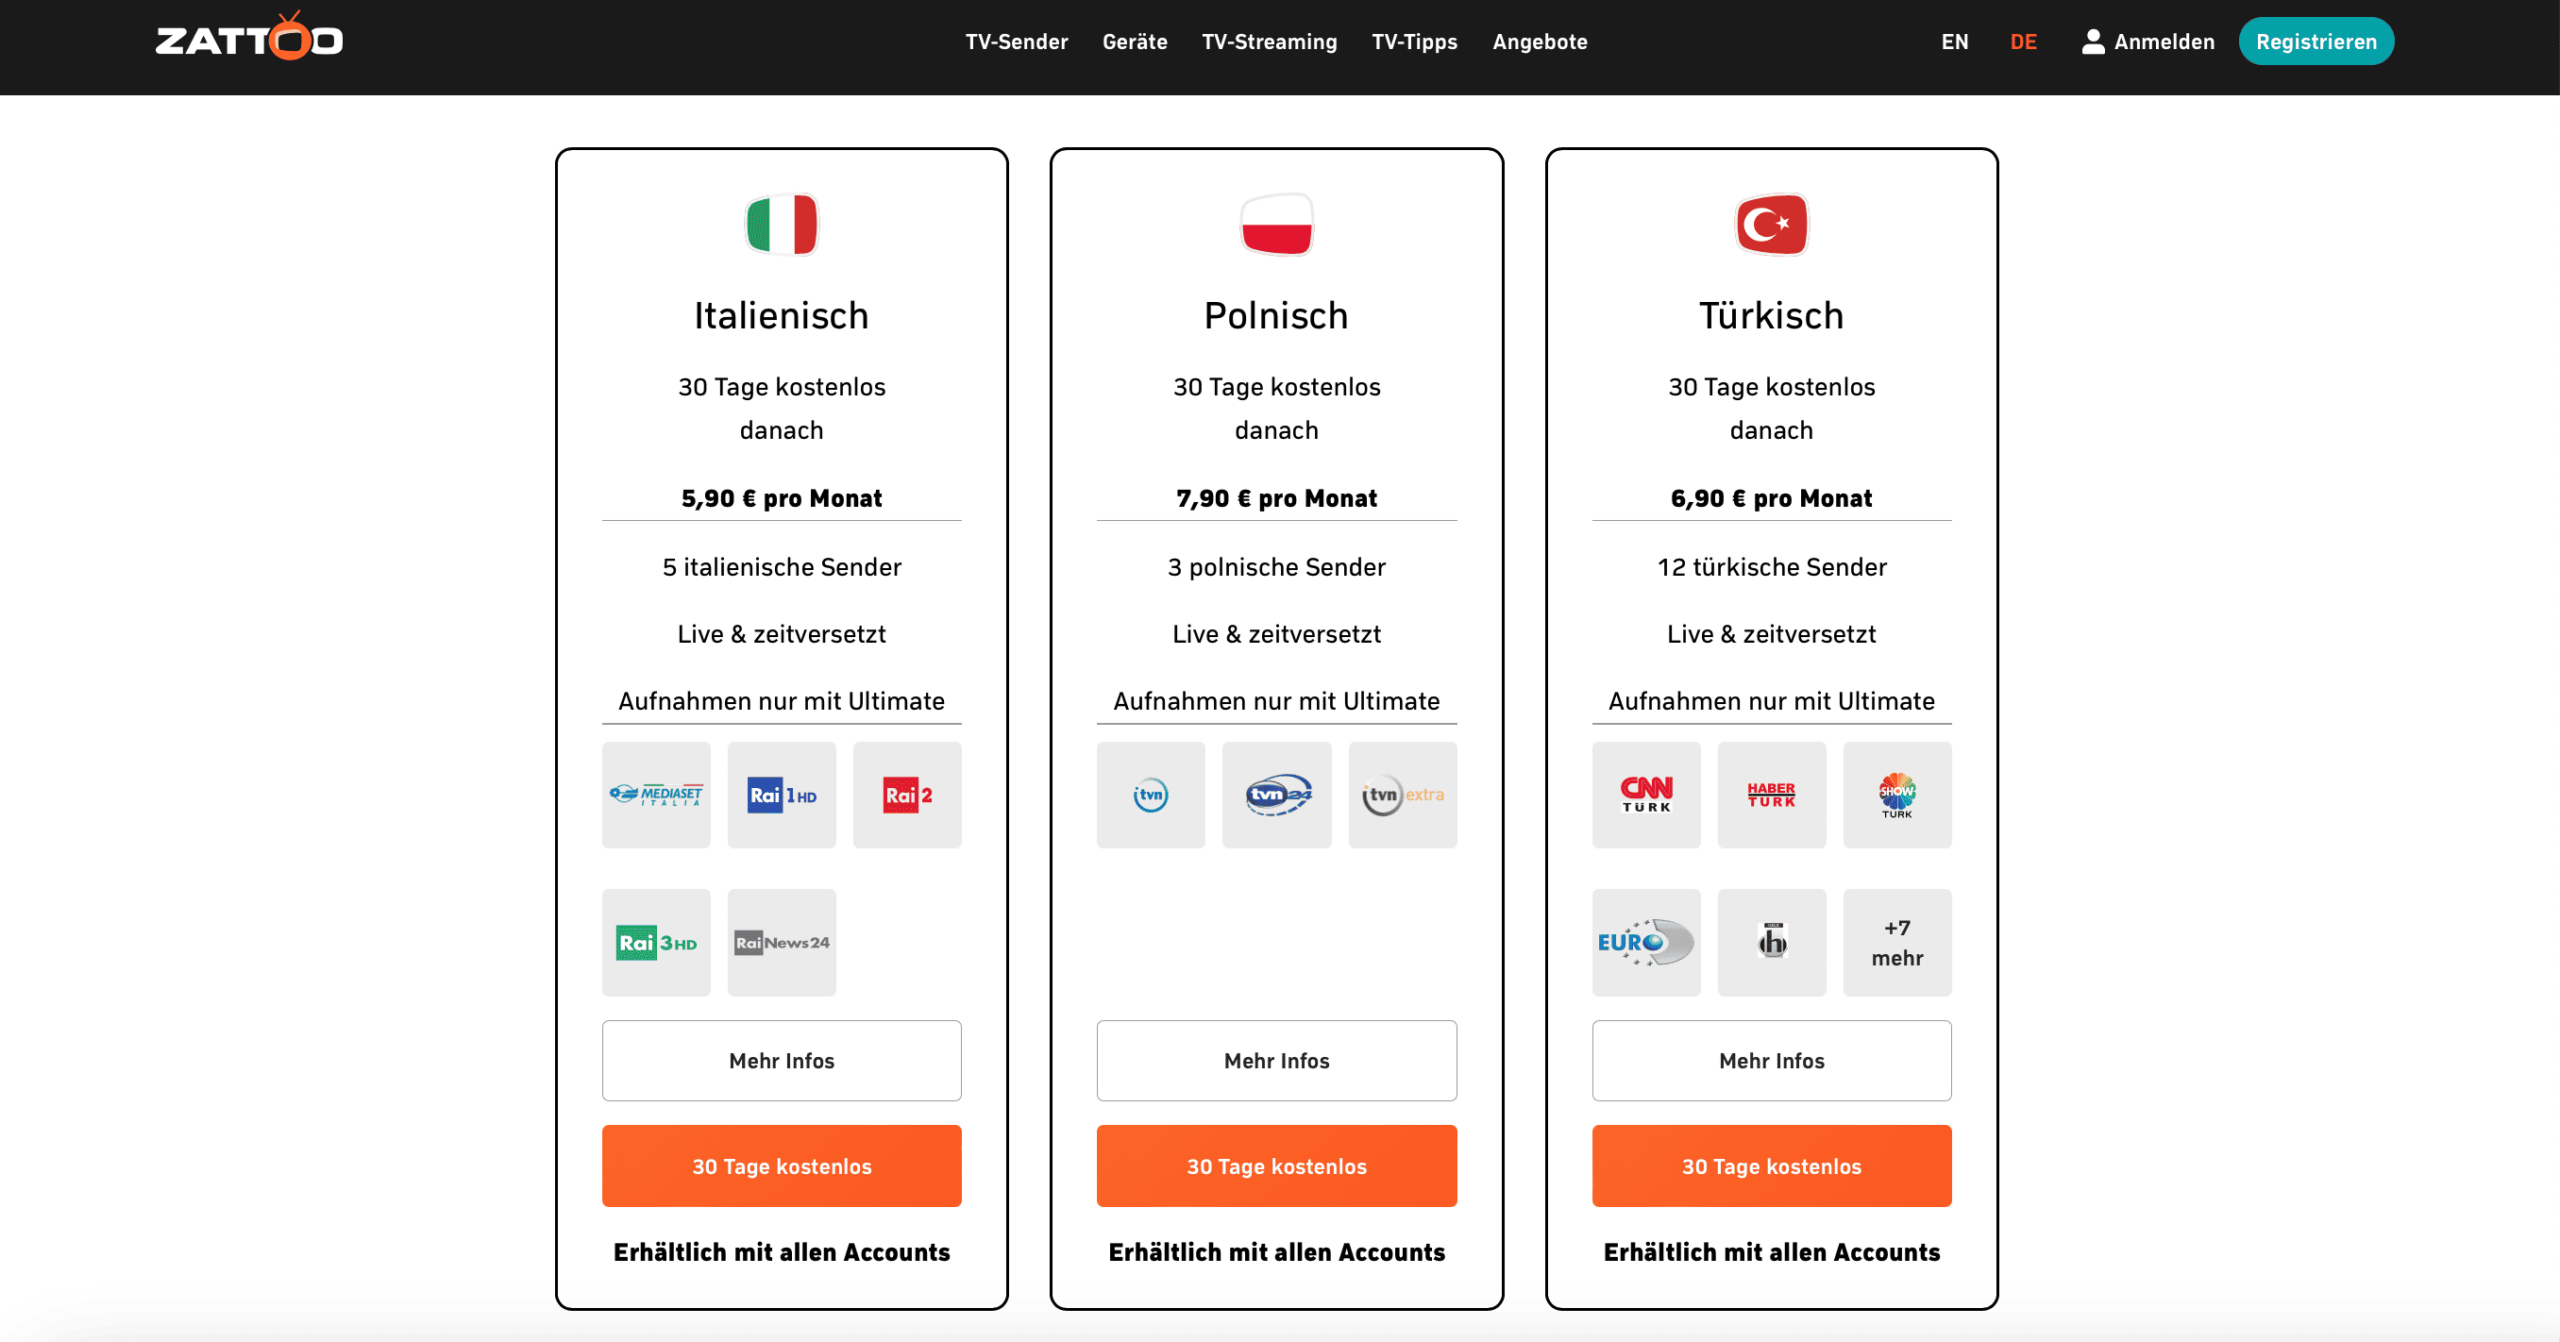Click the 6,90 € pro Monat price
2560x1342 pixels.
[x=1771, y=498]
